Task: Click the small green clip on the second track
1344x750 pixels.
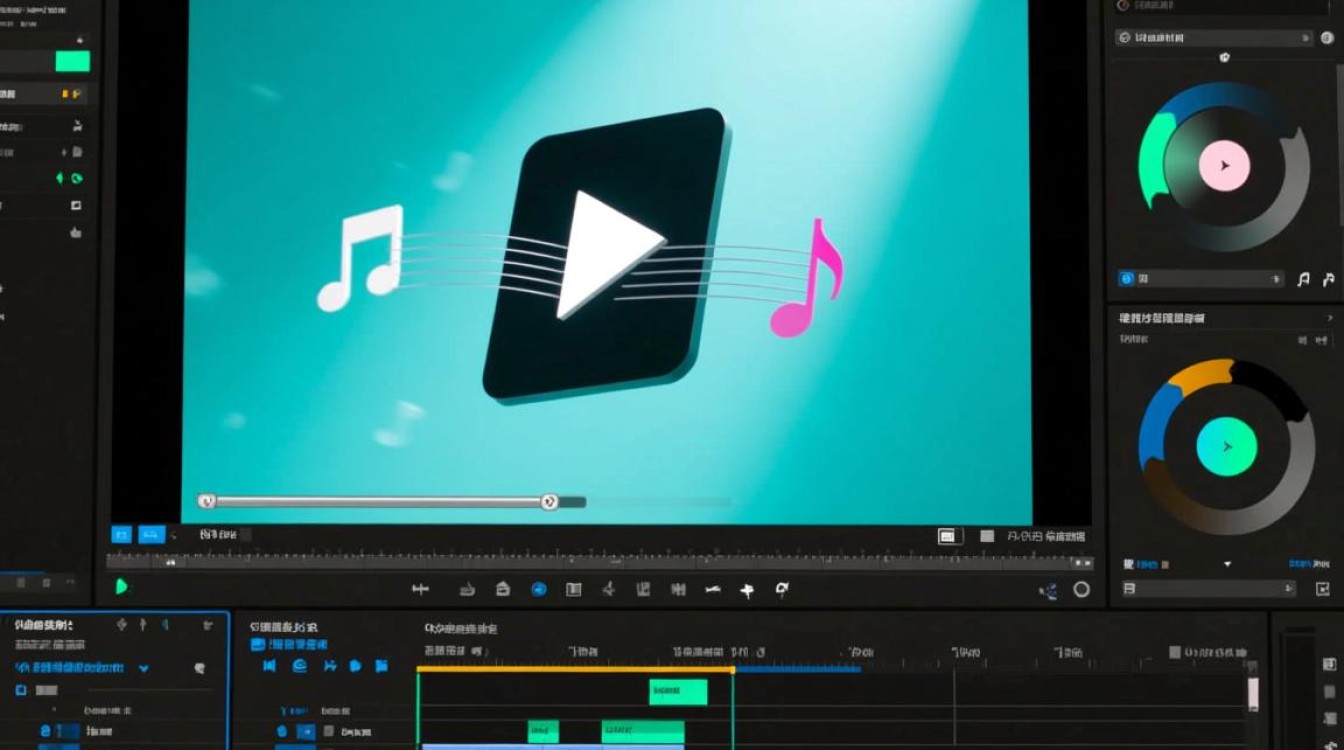Action: click(x=543, y=731)
